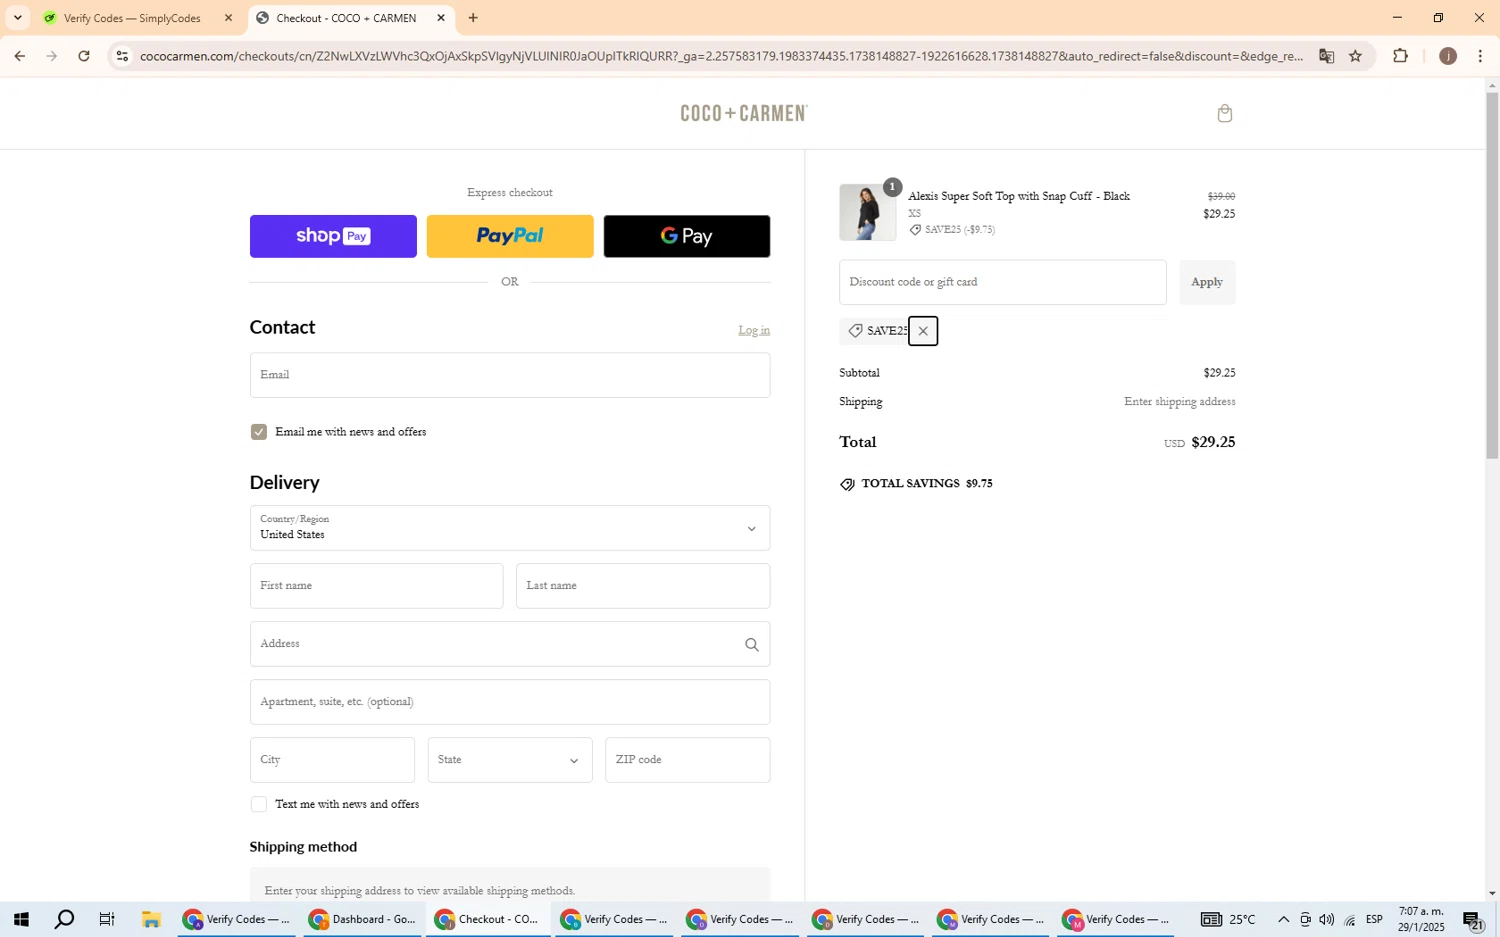The image size is (1500, 937).
Task: Open Task View on taskbar
Action: click(x=107, y=920)
